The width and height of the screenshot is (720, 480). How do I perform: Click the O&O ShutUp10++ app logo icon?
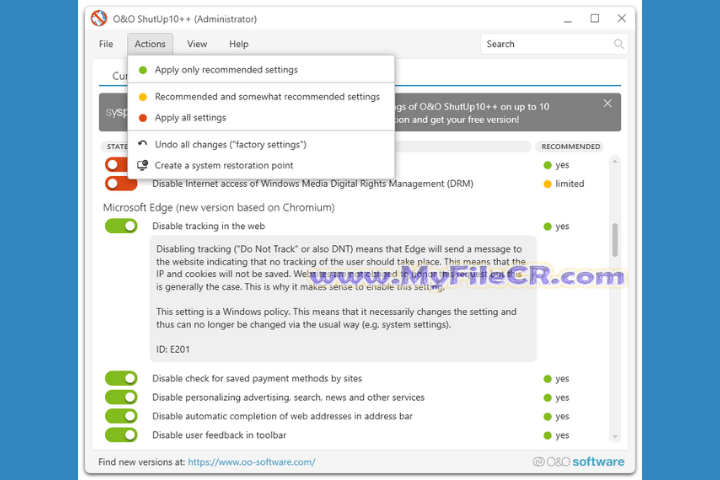point(98,18)
